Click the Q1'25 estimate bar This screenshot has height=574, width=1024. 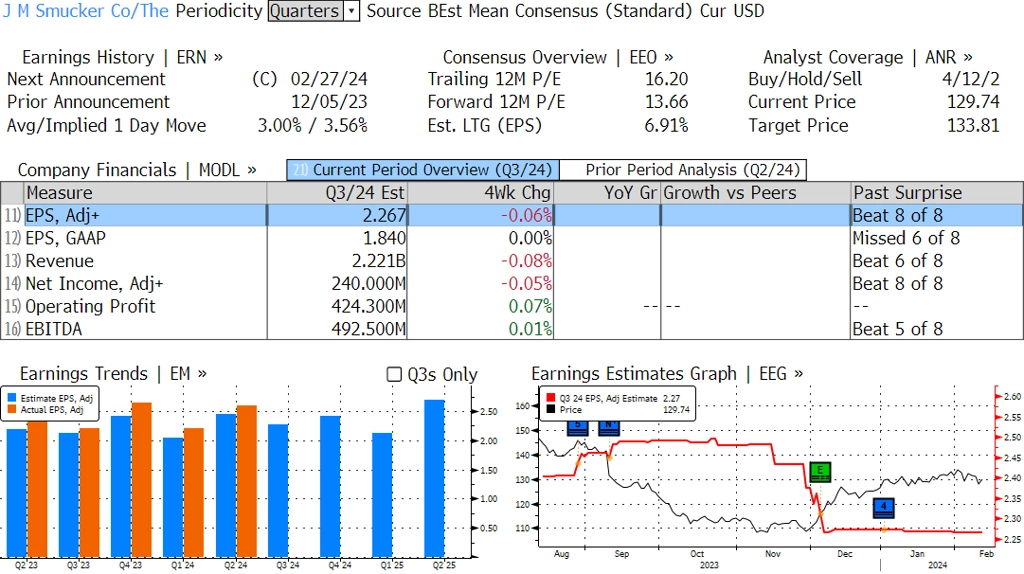[x=382, y=495]
